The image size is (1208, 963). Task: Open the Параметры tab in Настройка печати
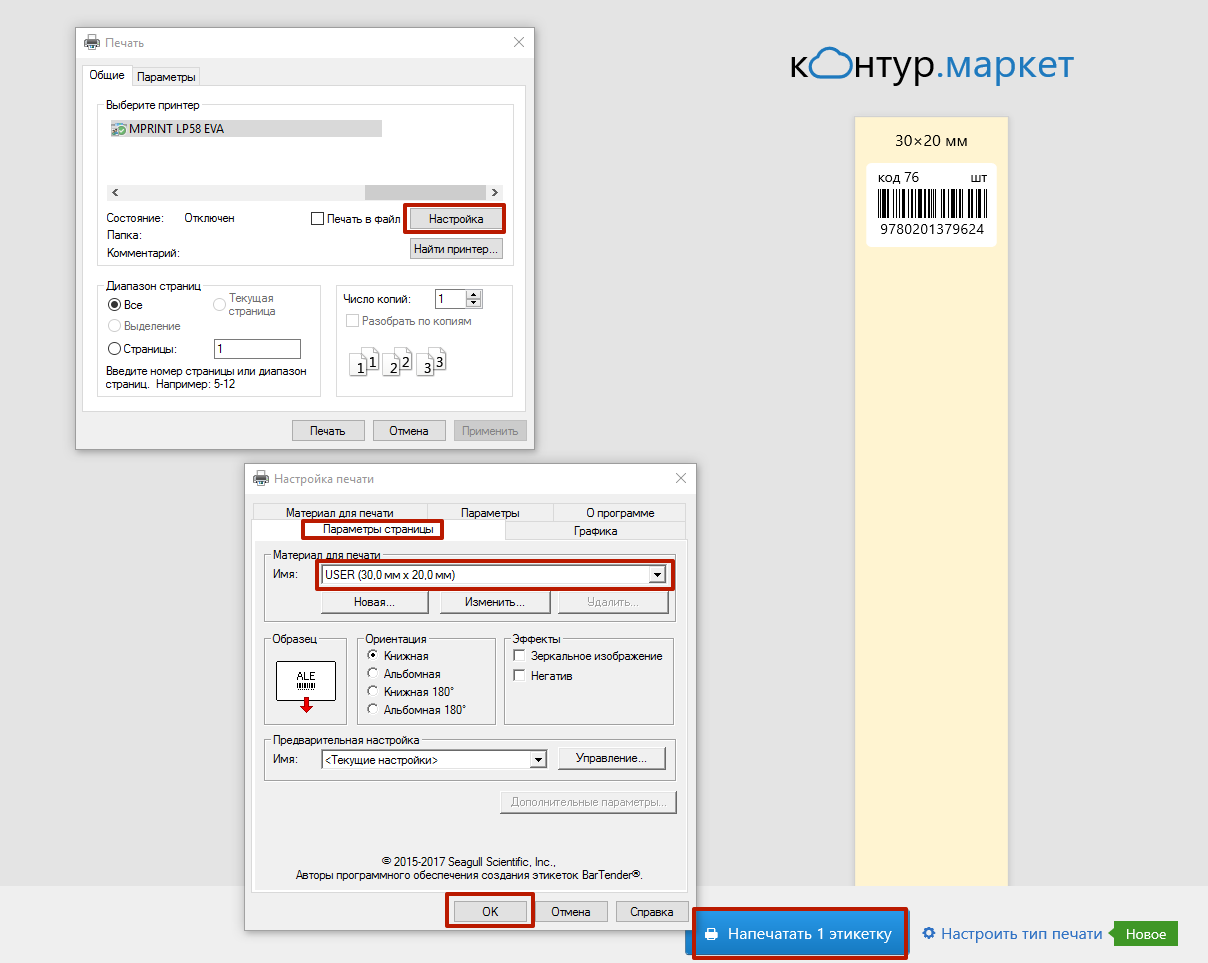pos(490,513)
